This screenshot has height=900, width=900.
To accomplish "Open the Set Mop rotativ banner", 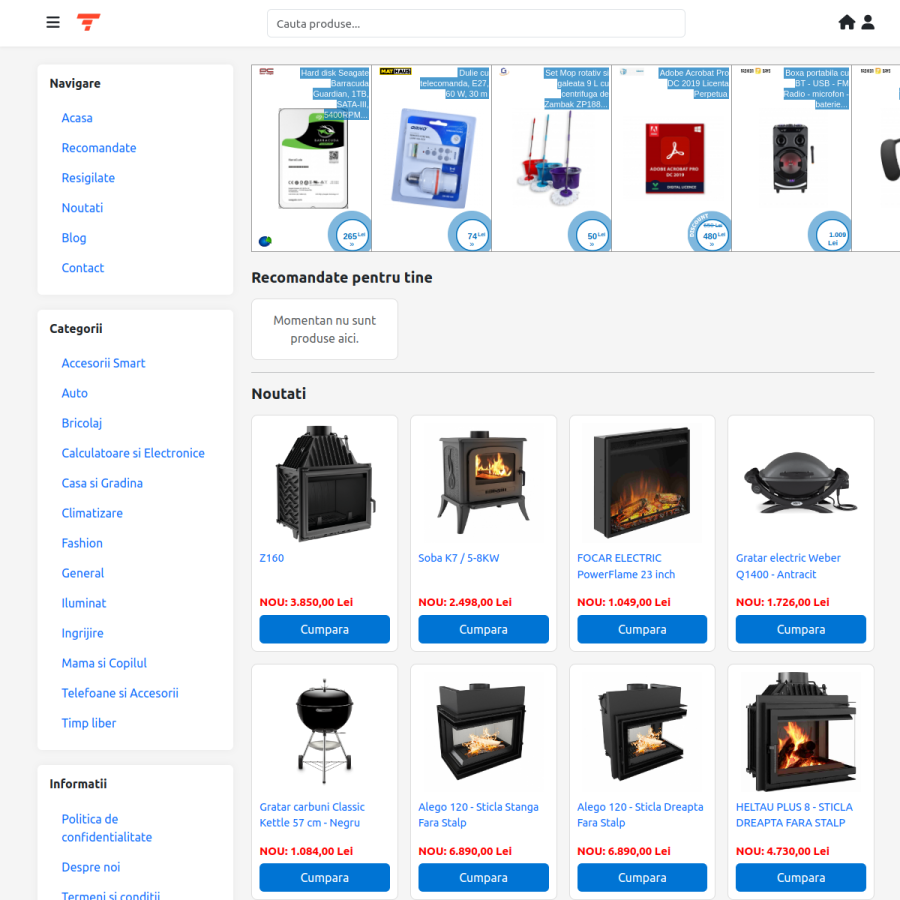I will pos(552,158).
